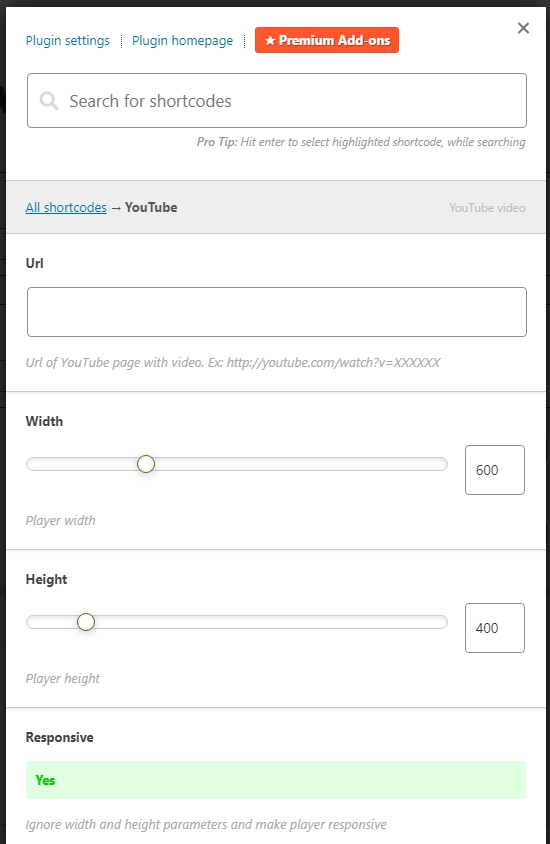550x844 pixels.
Task: Open the Plugin homepage link
Action: point(182,40)
